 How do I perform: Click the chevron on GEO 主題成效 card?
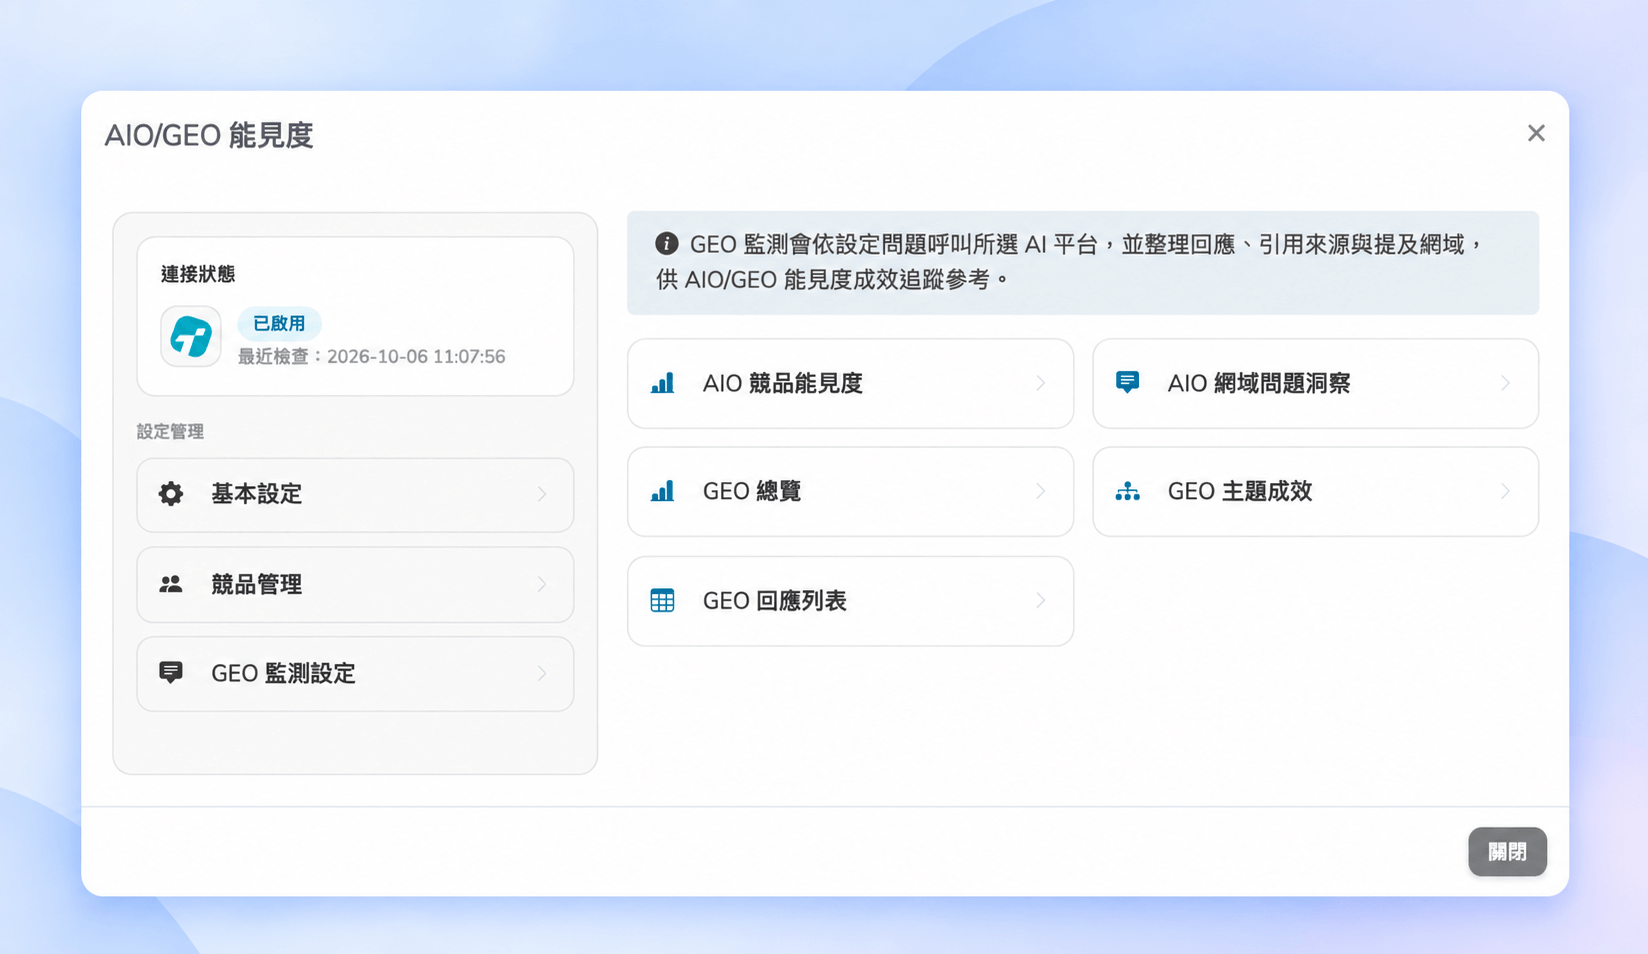(1506, 491)
